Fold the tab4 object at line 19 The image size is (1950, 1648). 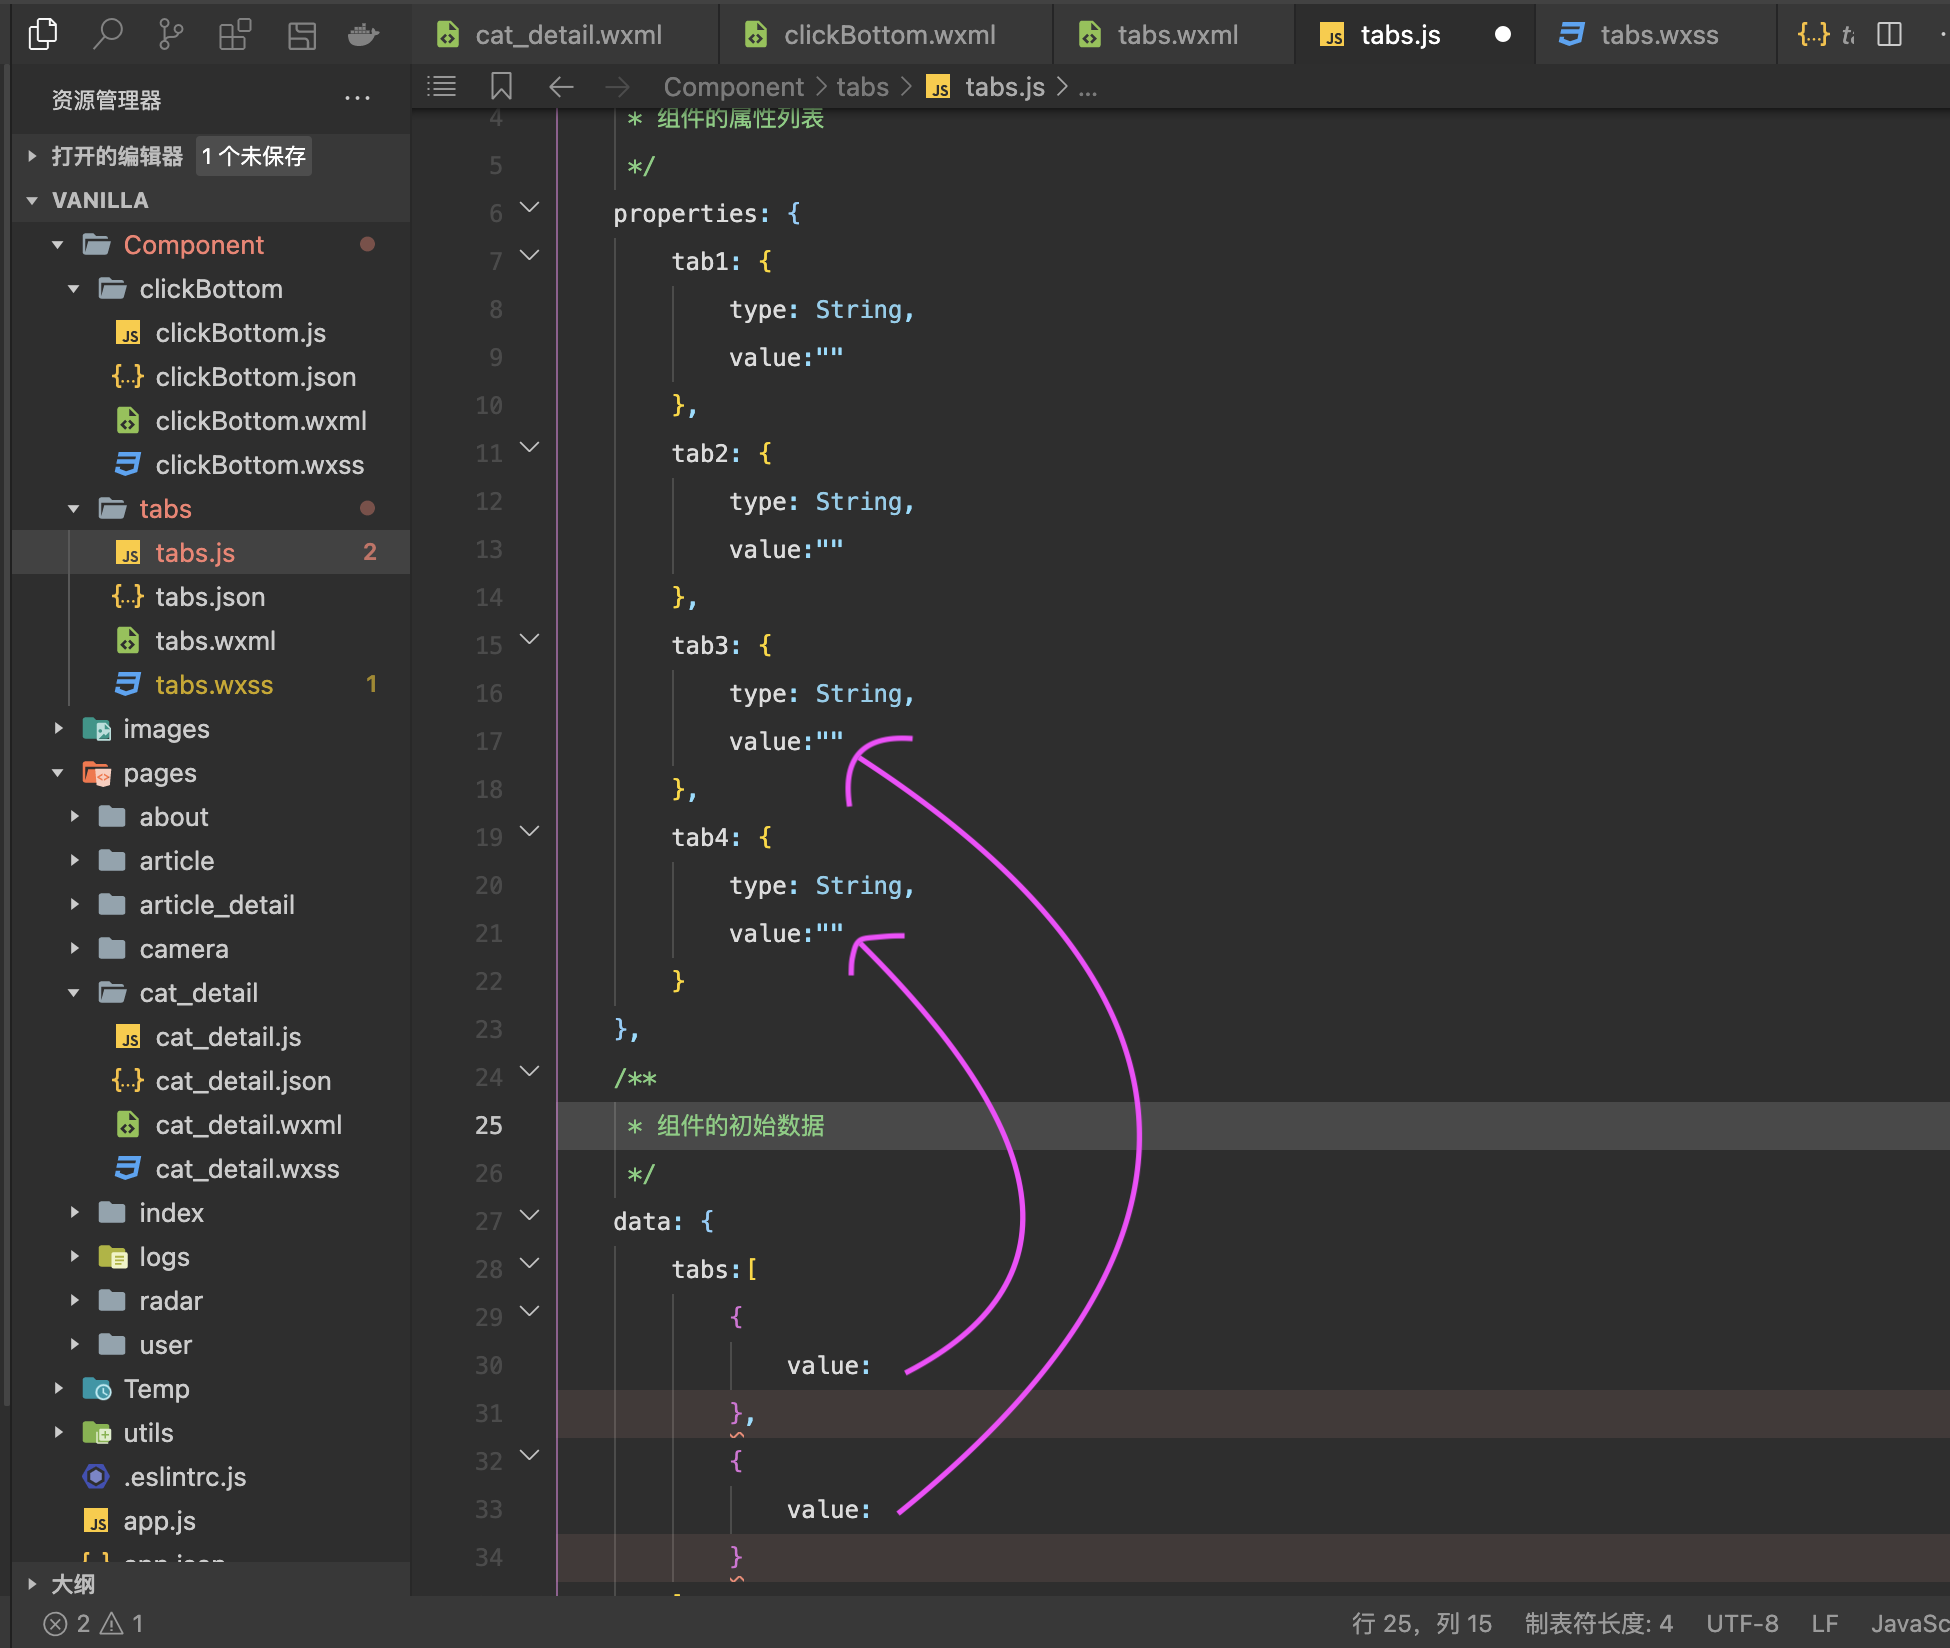(x=530, y=832)
